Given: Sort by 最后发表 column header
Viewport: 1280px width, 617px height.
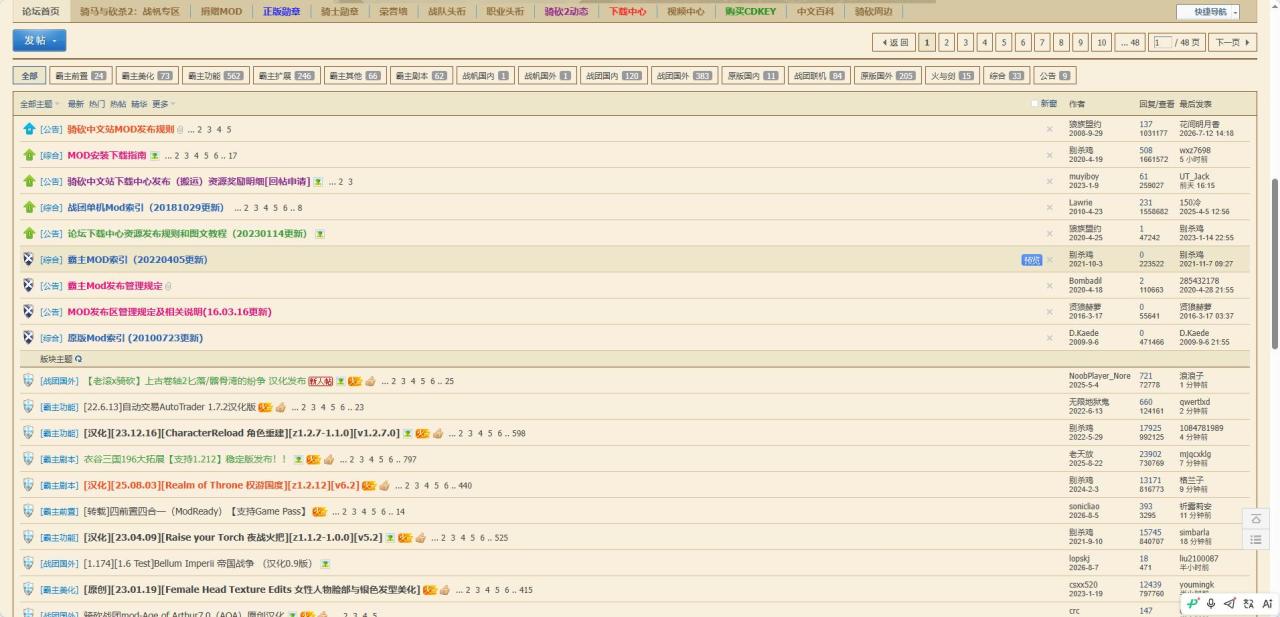Looking at the screenshot, I should coord(1195,104).
